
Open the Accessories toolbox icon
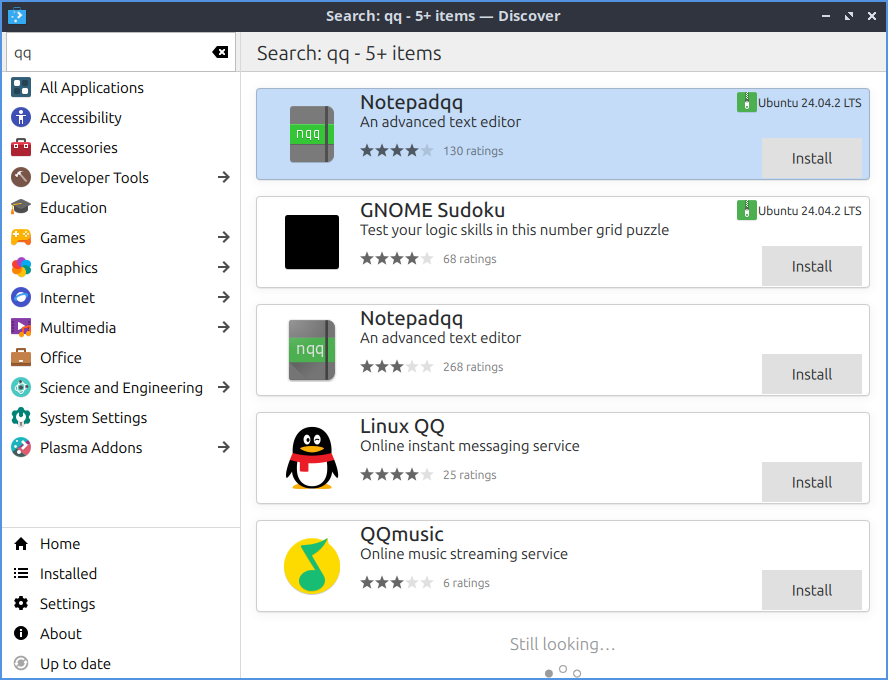point(21,148)
